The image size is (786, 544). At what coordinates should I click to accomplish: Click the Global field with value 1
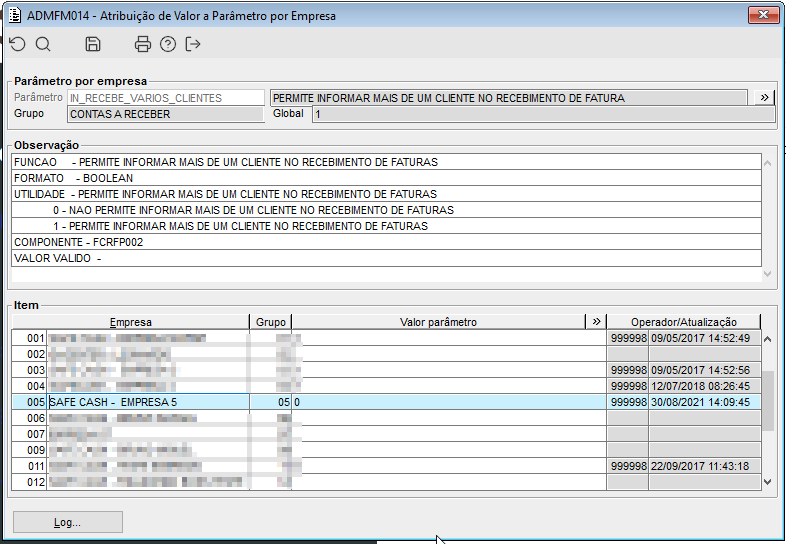tap(544, 114)
